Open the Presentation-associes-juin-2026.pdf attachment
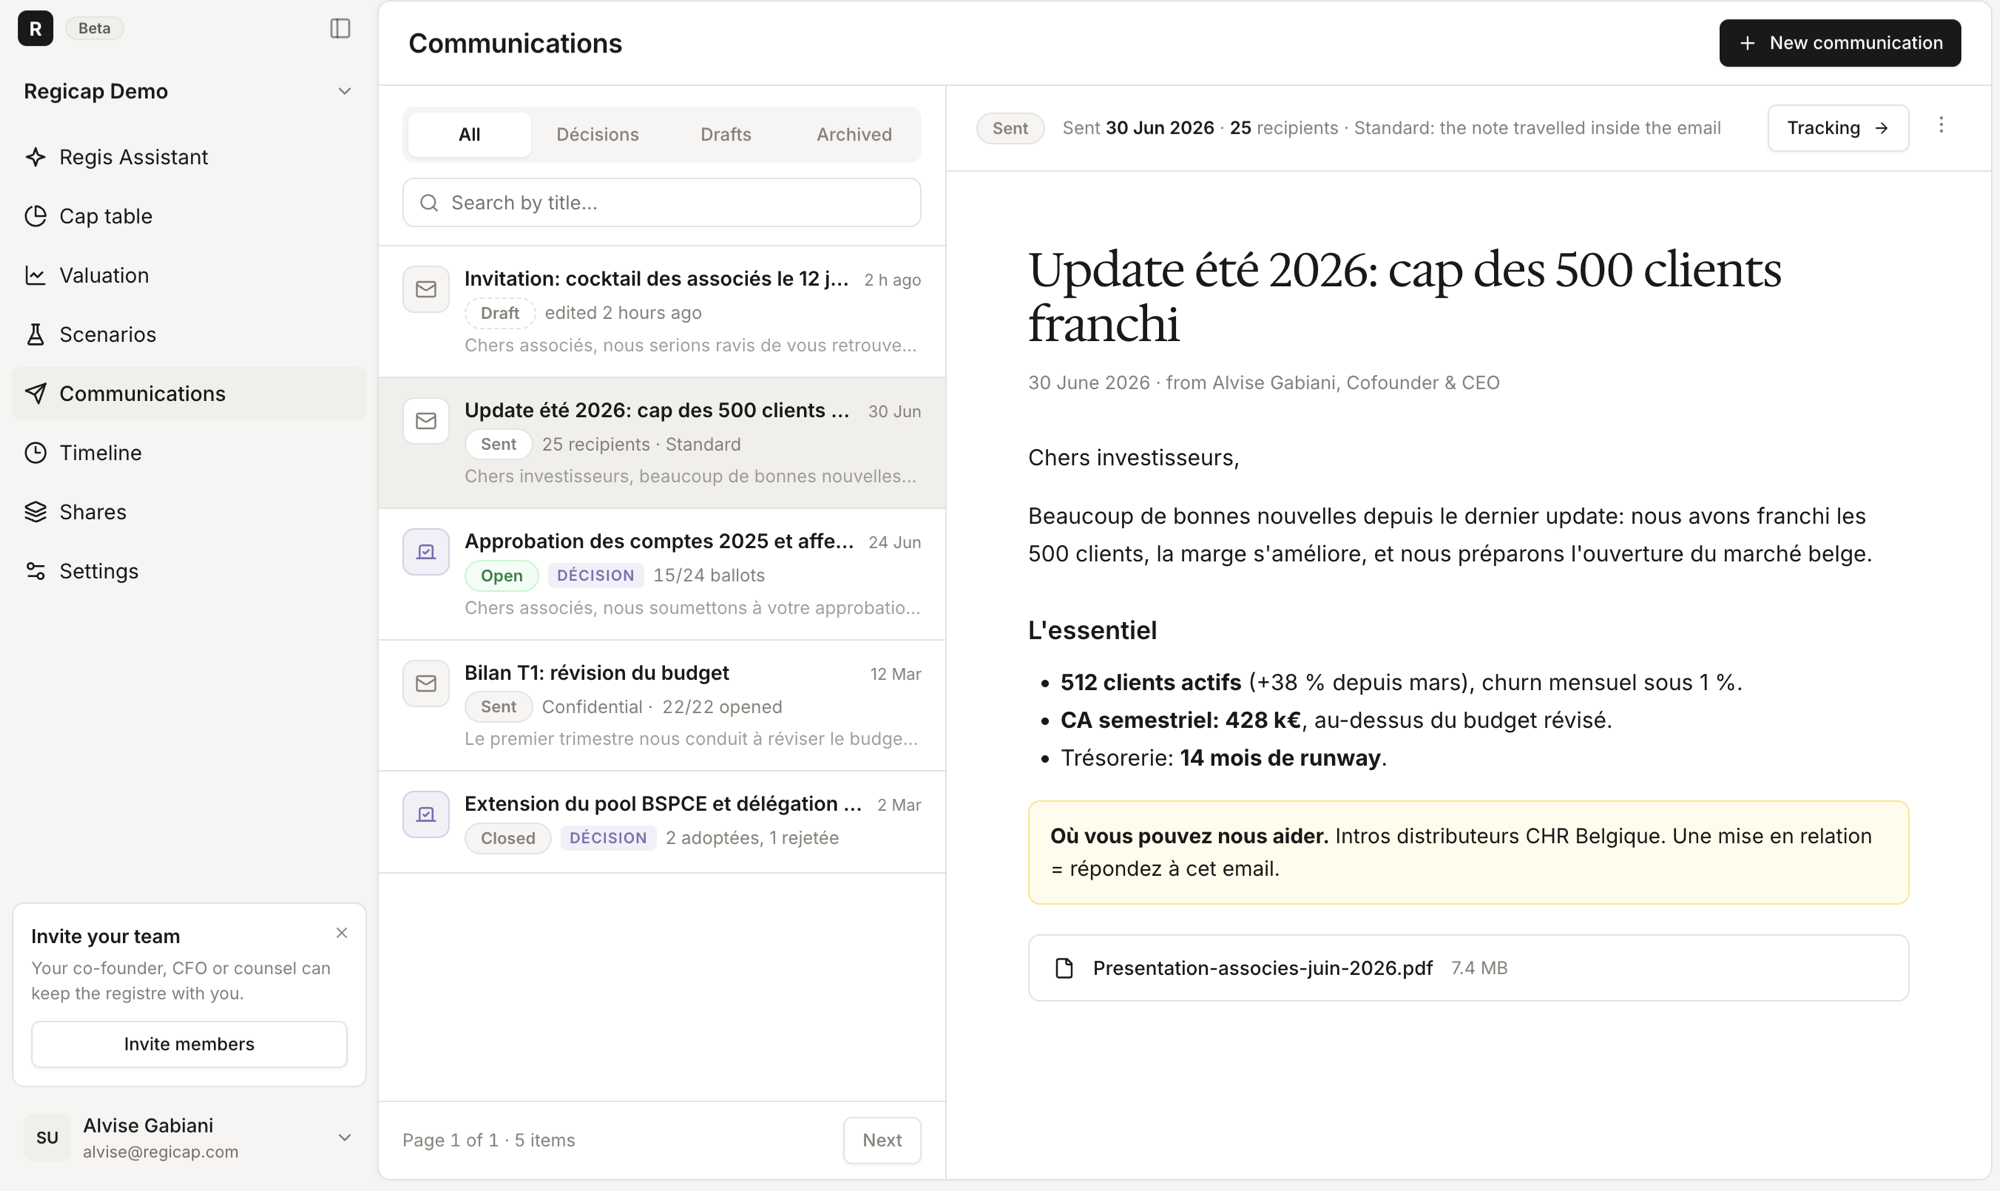The image size is (2000, 1191). click(x=1468, y=968)
